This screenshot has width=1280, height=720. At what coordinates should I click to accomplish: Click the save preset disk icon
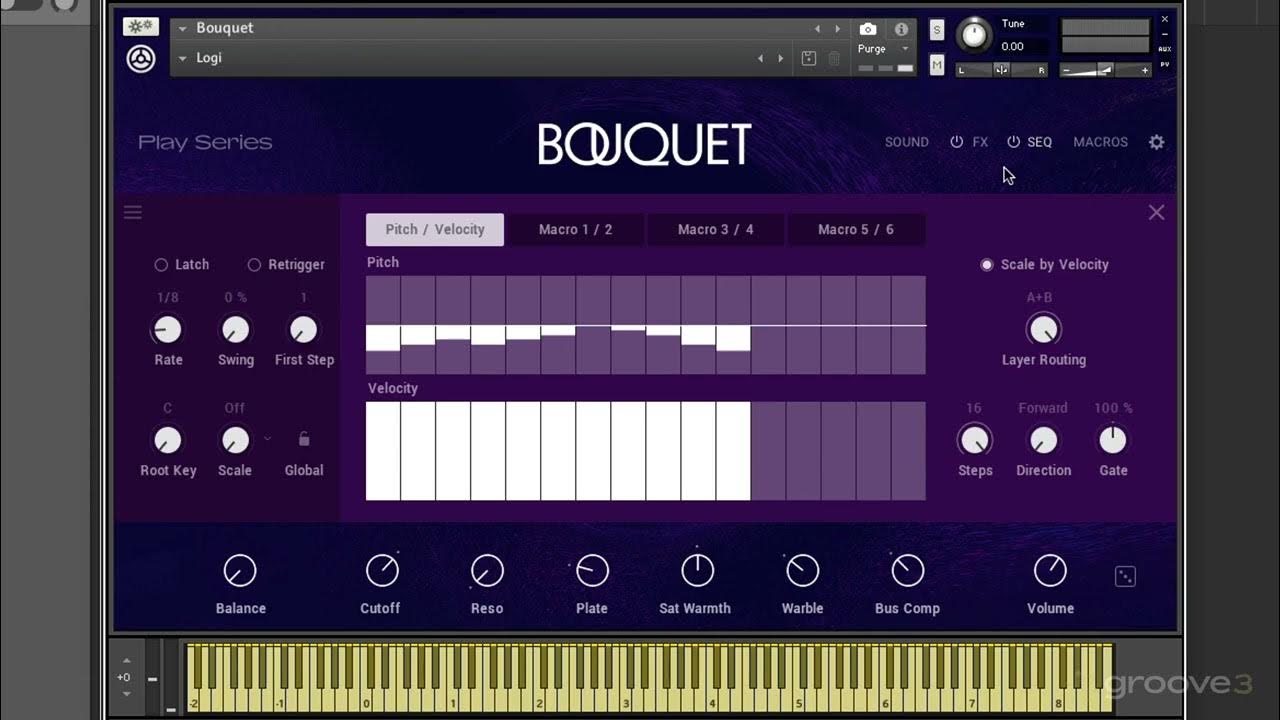click(809, 58)
